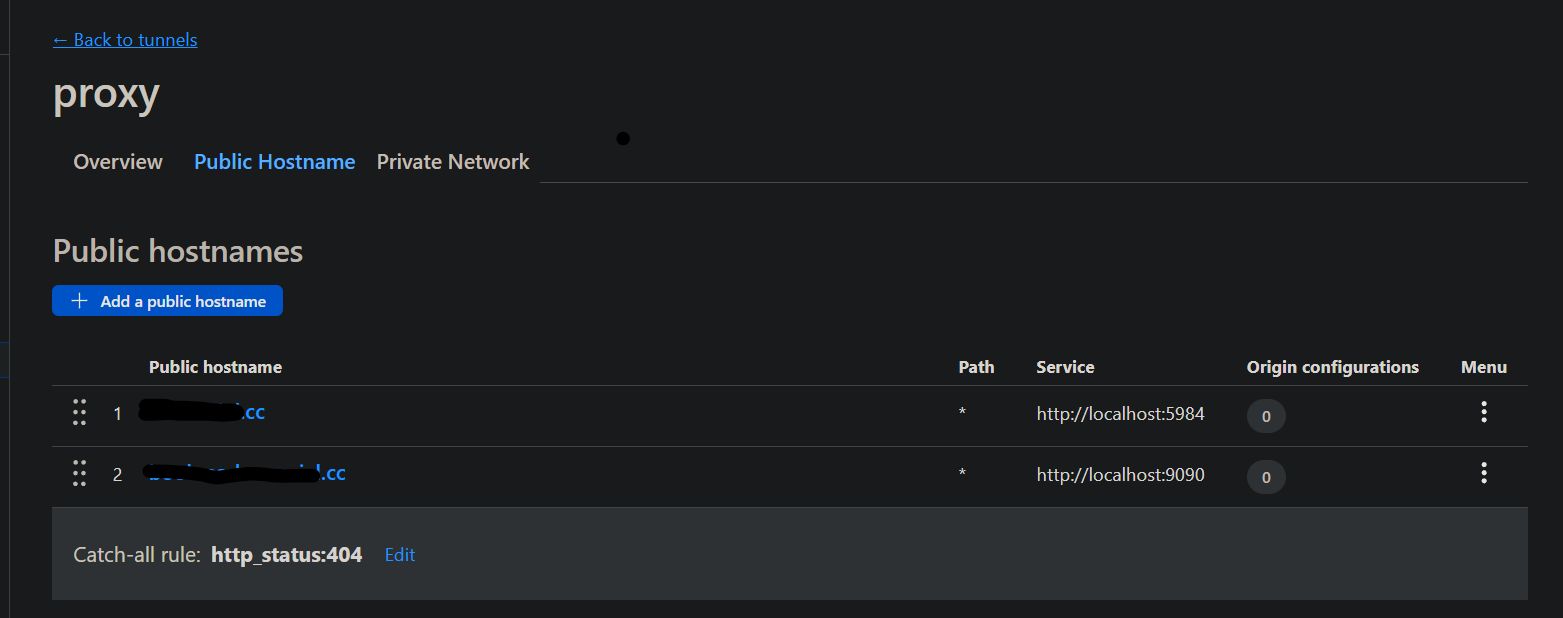This screenshot has width=1563, height=618.
Task: Open the three-dot menu for hostname row 2
Action: 1484,473
